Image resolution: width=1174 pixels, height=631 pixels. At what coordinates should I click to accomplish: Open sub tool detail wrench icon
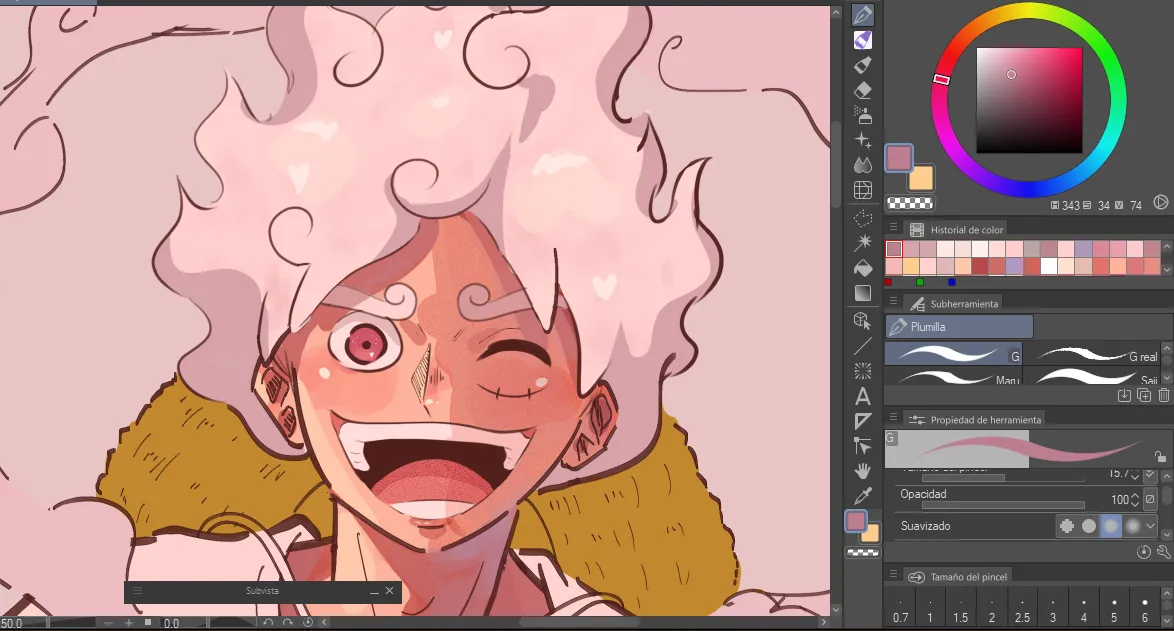(1164, 552)
